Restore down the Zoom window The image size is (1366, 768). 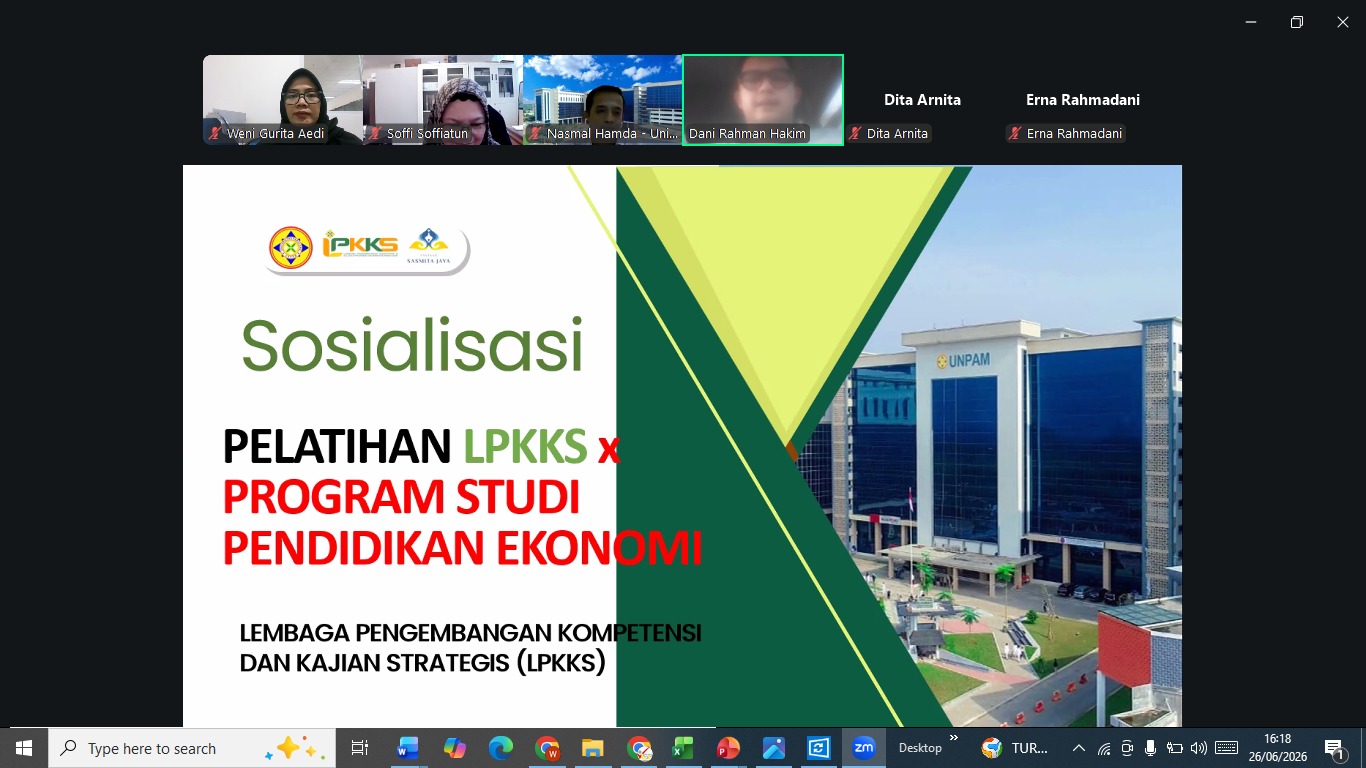point(1297,22)
